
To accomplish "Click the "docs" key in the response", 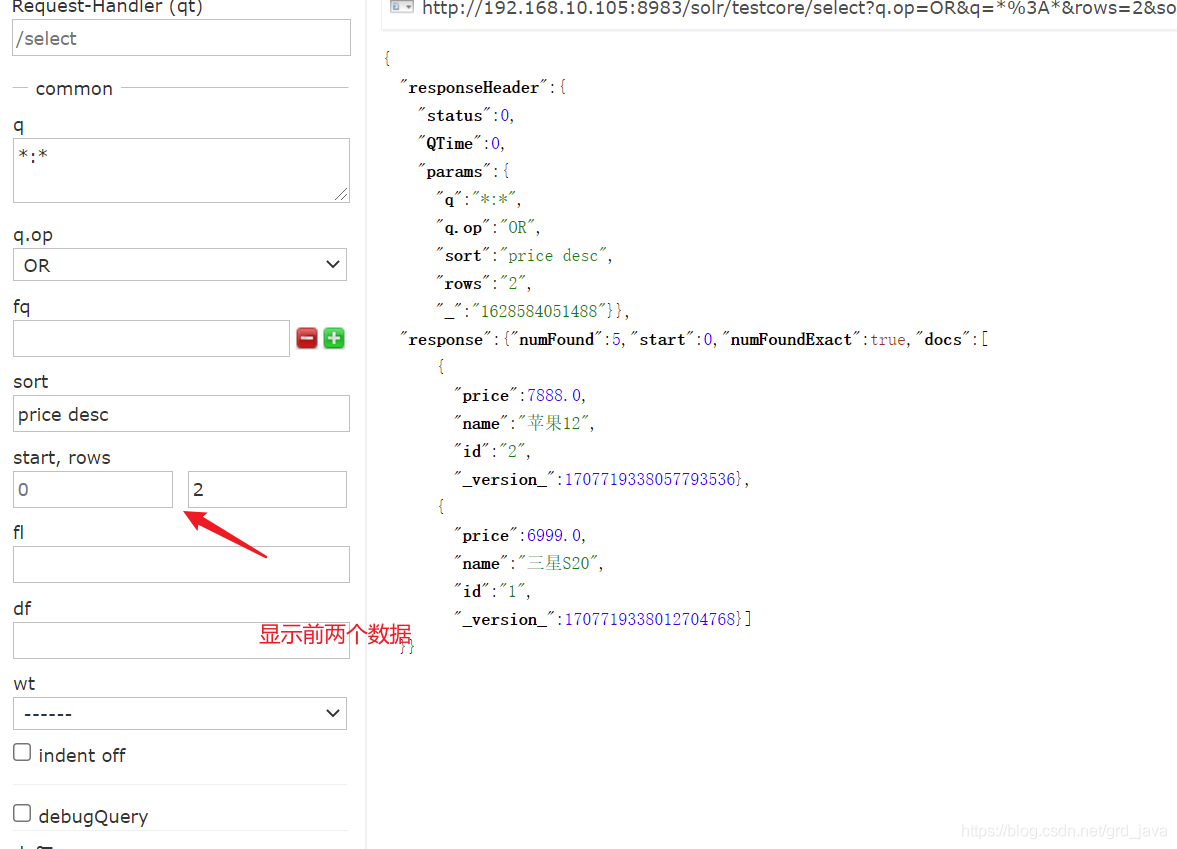I will (943, 339).
